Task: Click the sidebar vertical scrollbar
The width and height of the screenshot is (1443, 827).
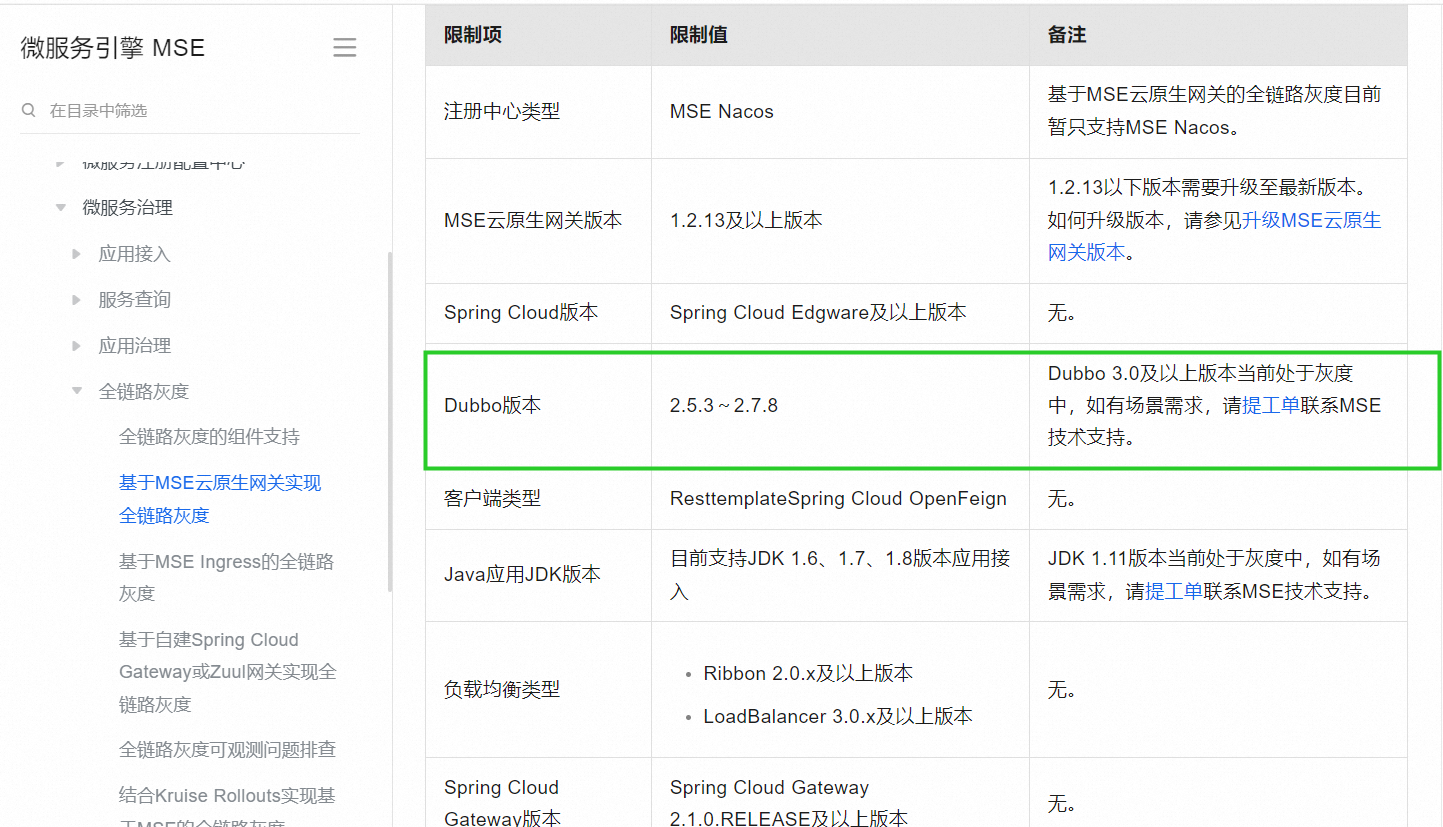Action: pos(389,420)
